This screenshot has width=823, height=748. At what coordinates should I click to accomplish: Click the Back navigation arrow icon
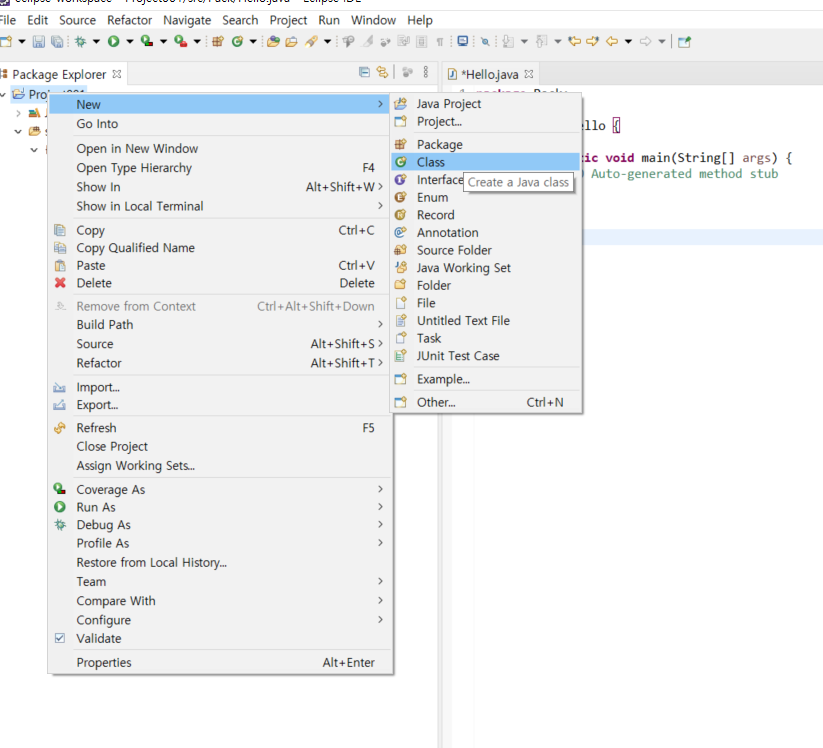point(611,41)
